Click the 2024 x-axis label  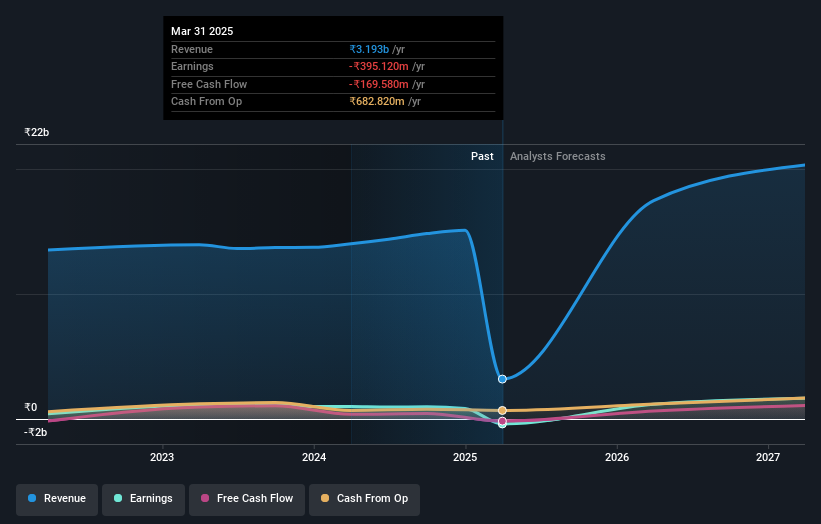coord(314,457)
